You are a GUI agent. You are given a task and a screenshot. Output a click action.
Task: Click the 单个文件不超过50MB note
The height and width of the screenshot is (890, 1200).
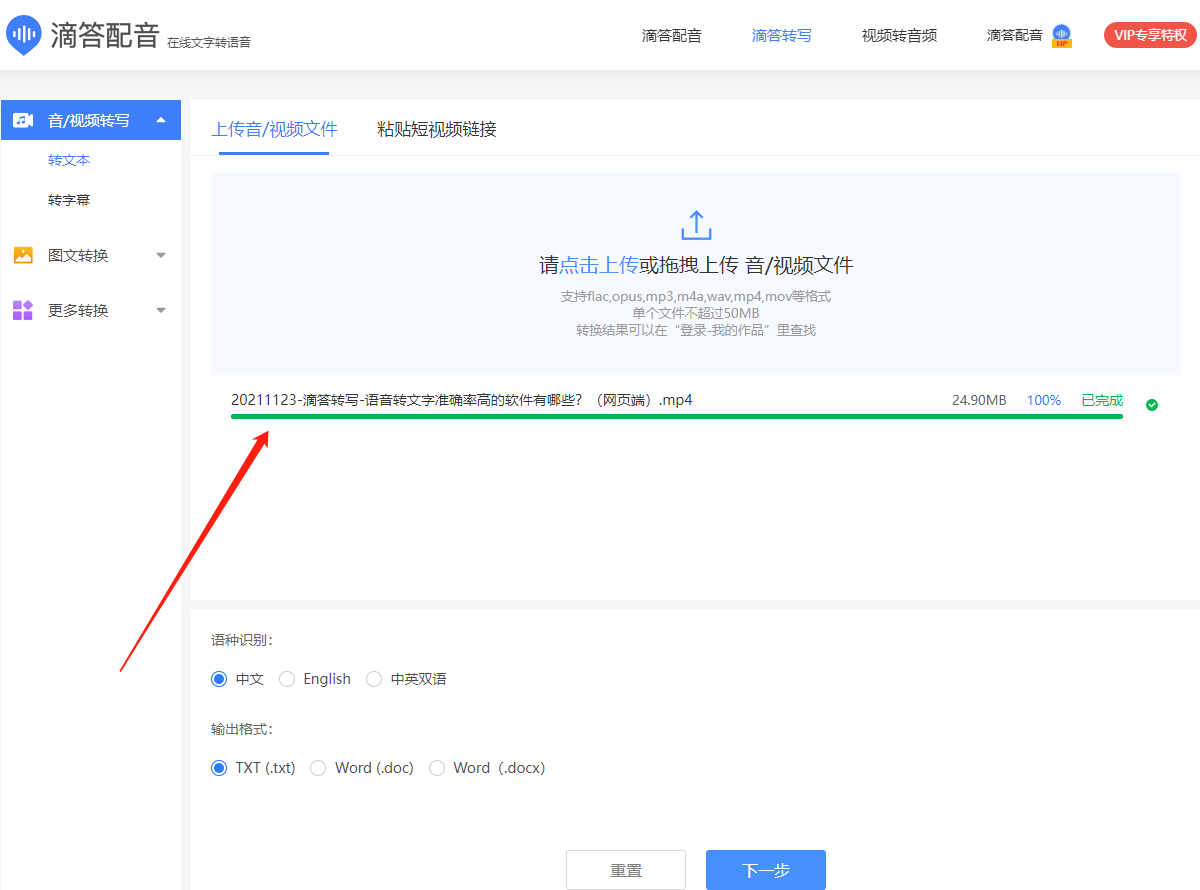tap(696, 313)
